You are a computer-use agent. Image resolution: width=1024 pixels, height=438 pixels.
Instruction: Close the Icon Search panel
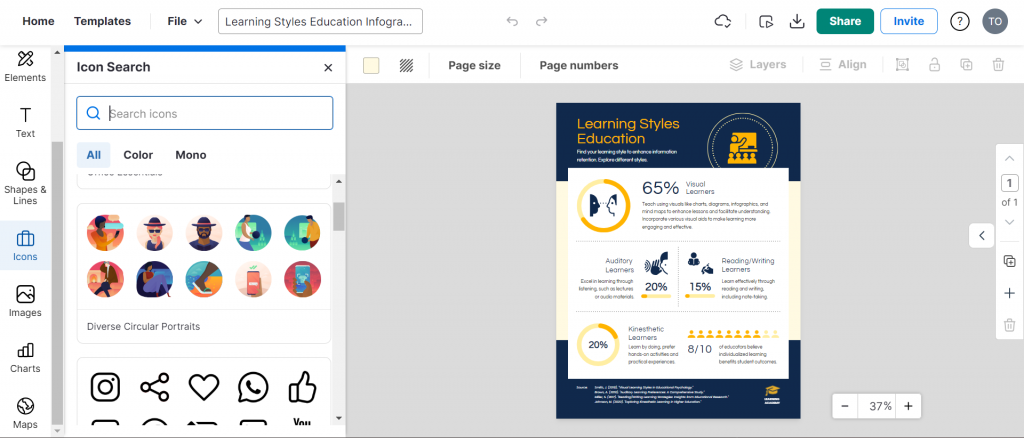coord(328,67)
